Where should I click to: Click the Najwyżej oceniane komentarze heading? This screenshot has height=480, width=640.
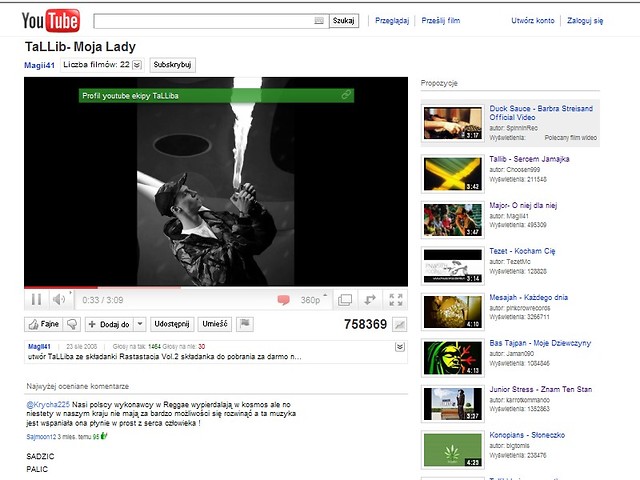click(x=78, y=386)
